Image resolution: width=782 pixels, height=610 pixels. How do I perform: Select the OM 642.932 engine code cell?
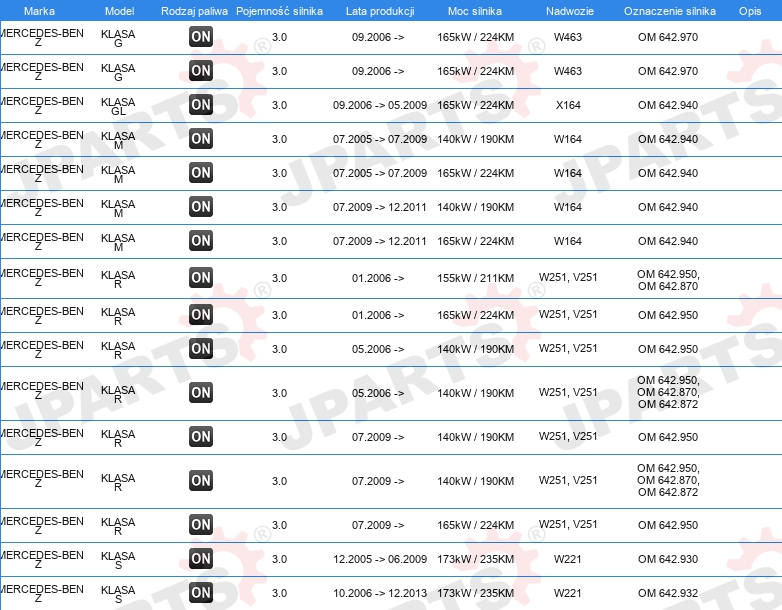coord(668,593)
